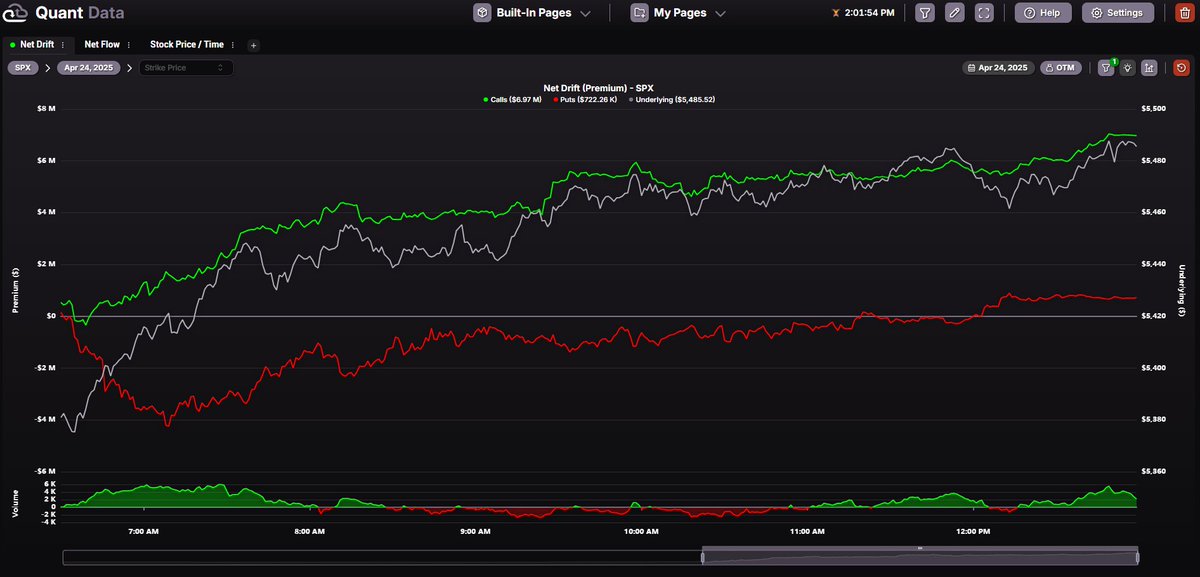Screen dimensions: 1200x577
Task: Switch to the Net Flow tab
Action: tap(102, 45)
